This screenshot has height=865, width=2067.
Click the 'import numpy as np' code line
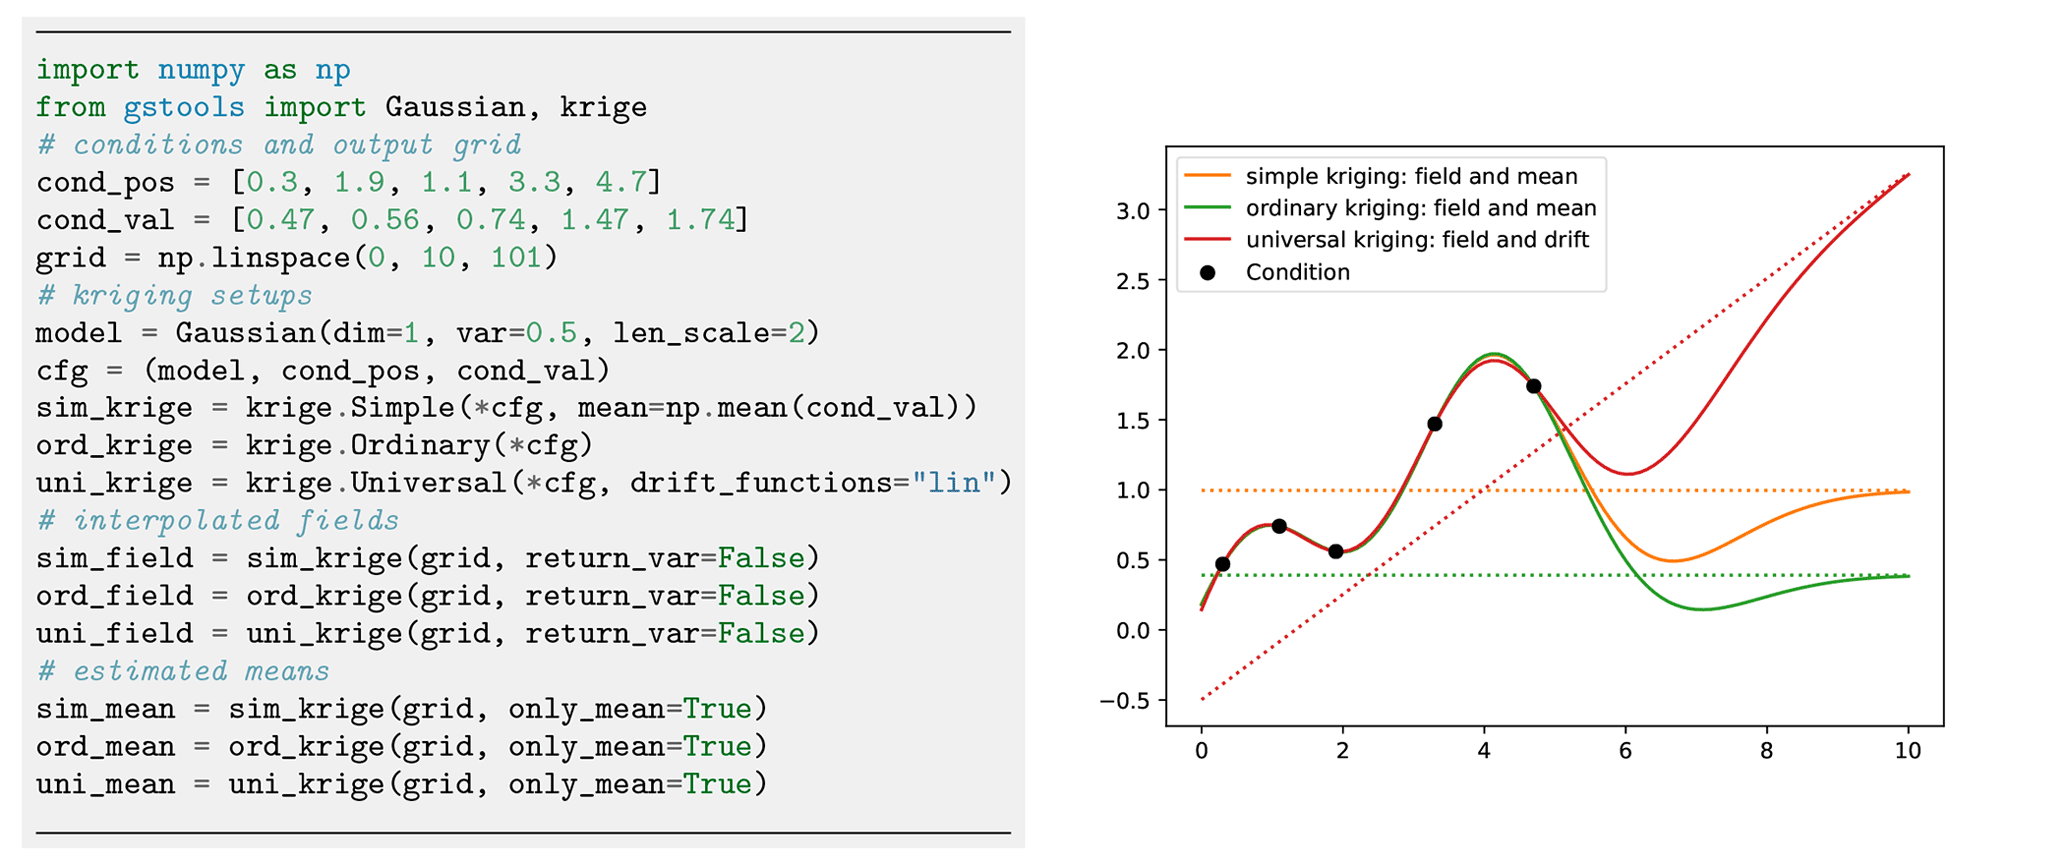coord(193,70)
